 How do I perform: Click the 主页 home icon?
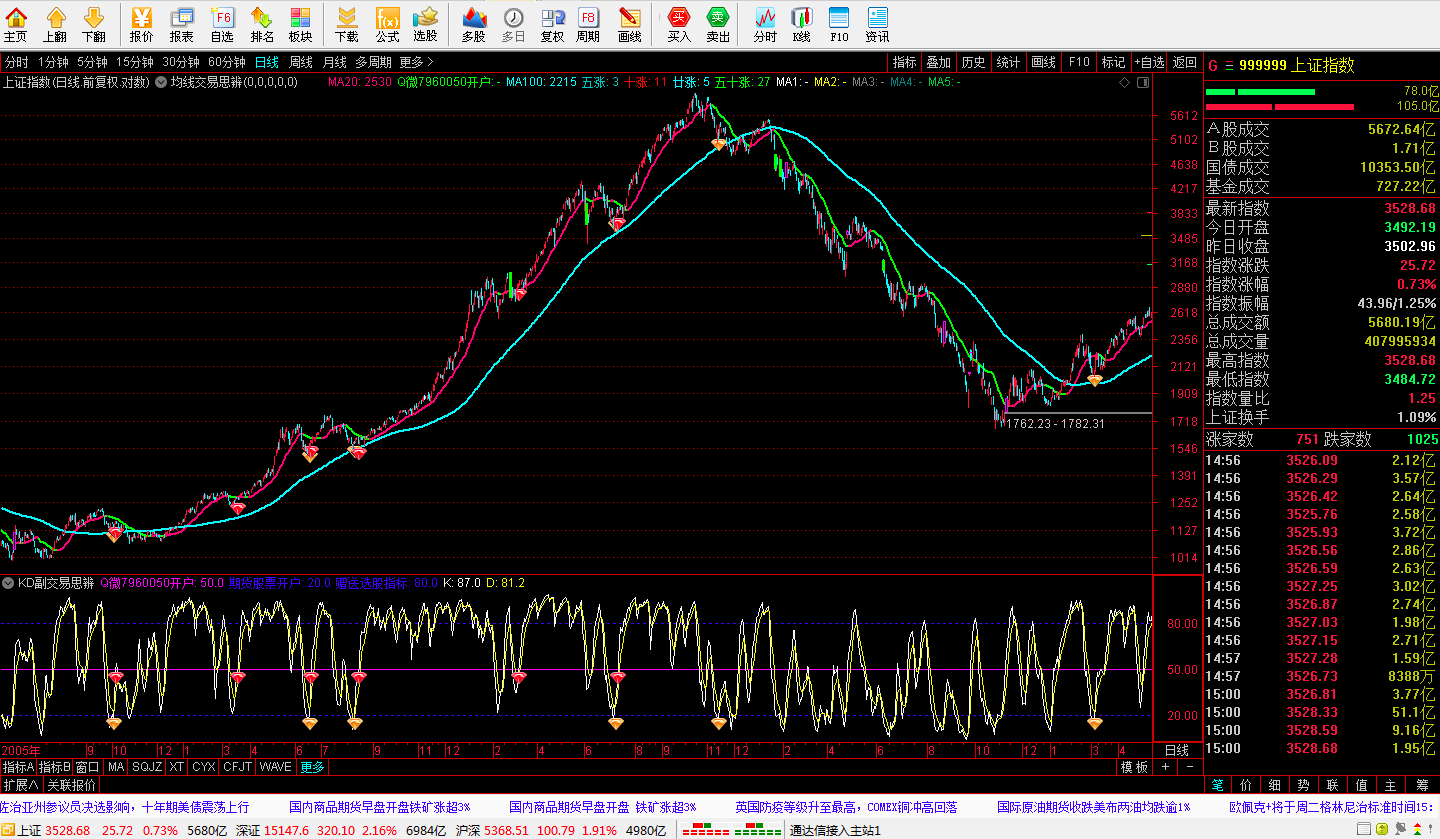tap(15, 24)
